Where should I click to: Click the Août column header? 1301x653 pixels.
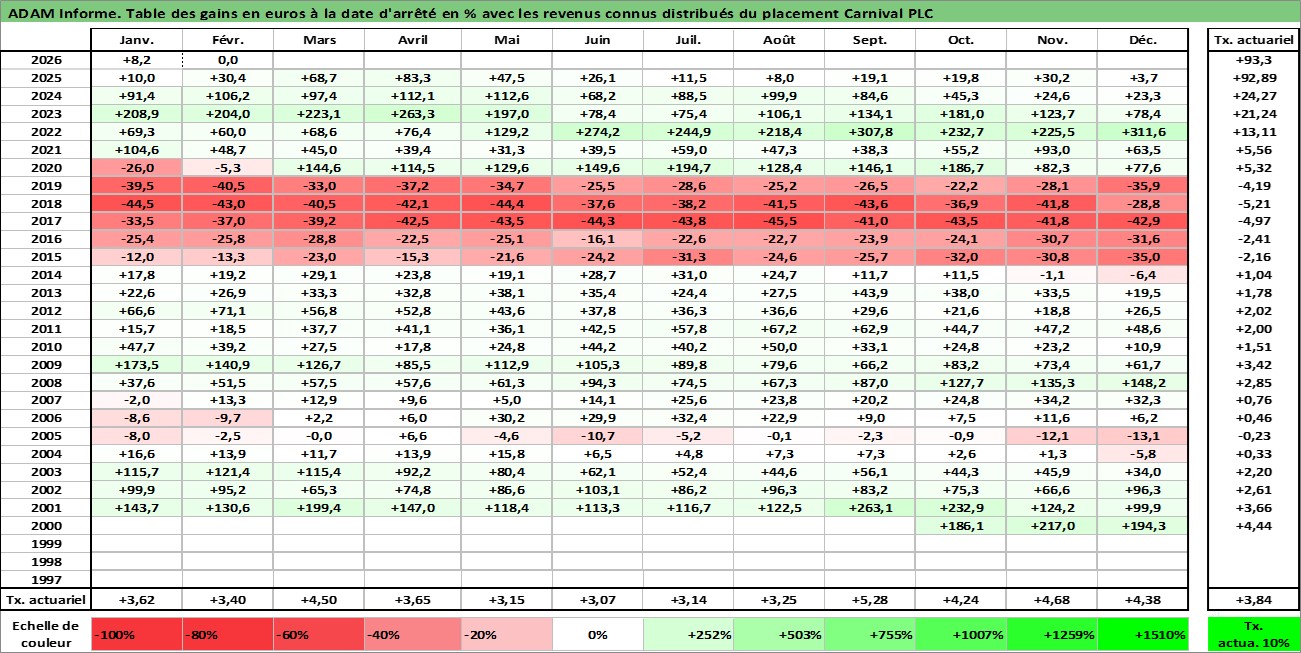[779, 40]
